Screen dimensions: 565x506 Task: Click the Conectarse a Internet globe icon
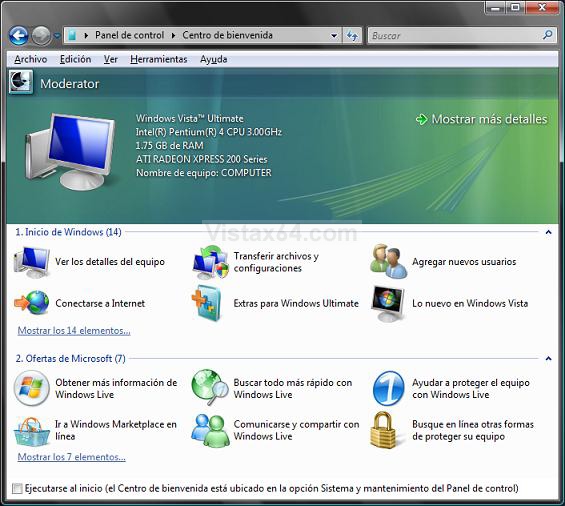[x=32, y=303]
